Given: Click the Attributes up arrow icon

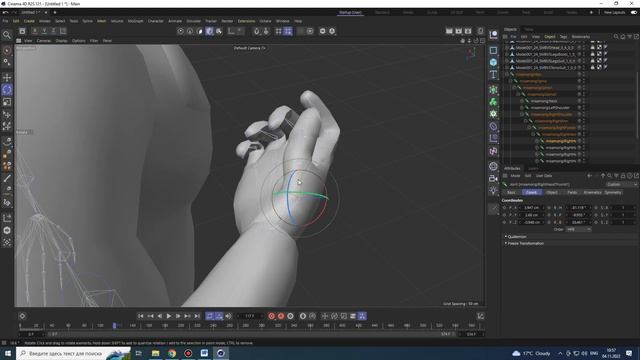Looking at the screenshot, I should tap(603, 176).
